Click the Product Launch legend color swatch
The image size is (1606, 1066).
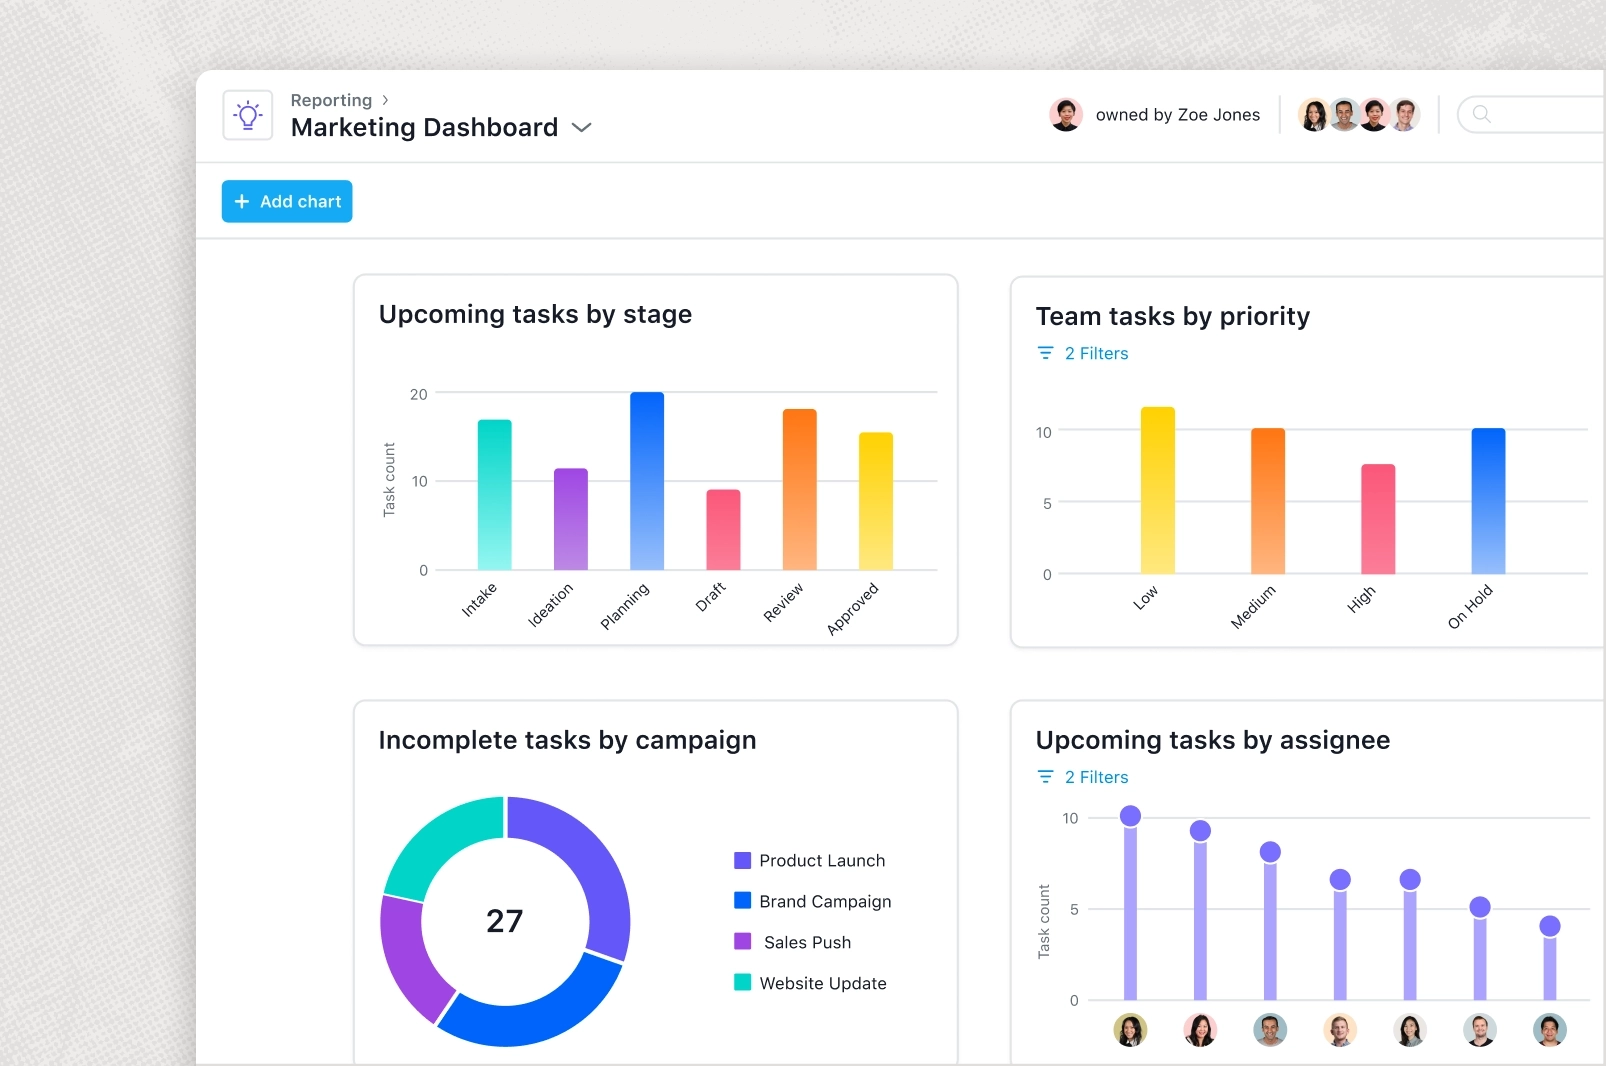(x=742, y=860)
